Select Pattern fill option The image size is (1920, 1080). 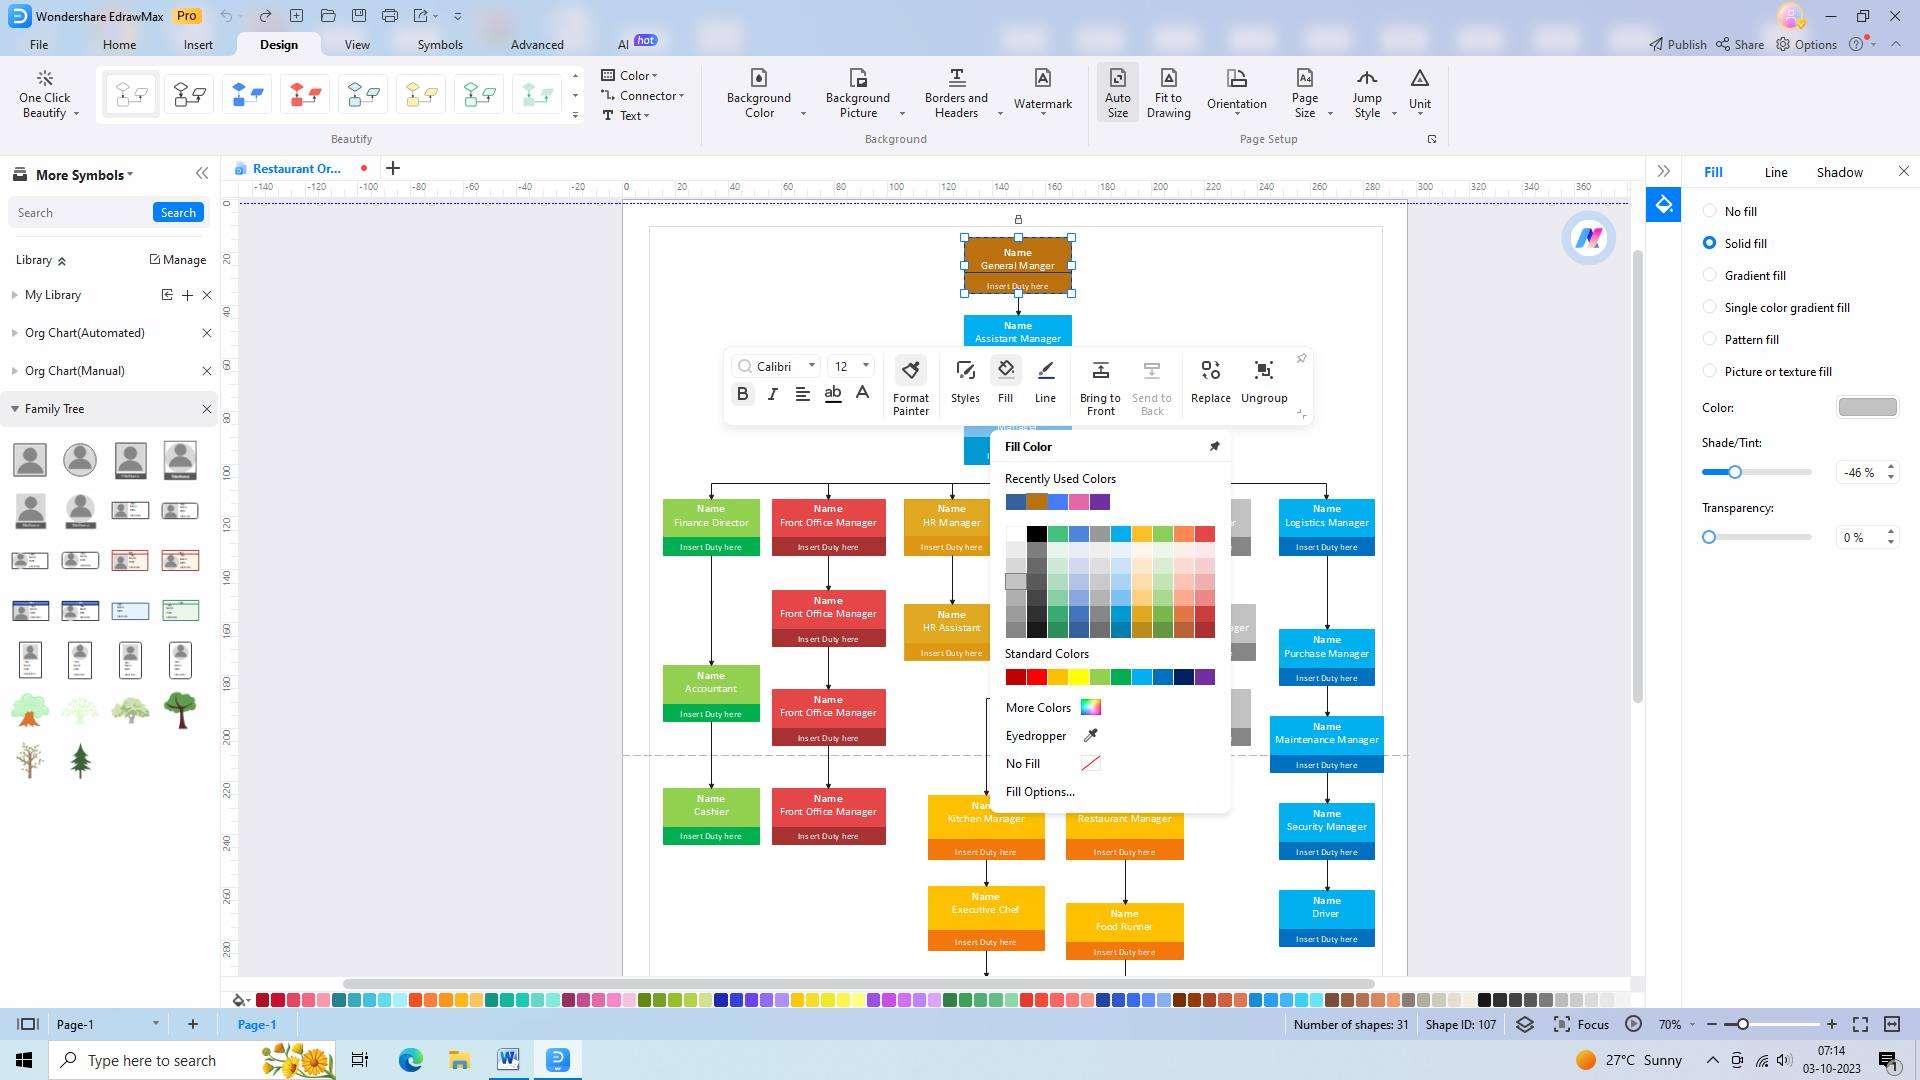pyautogui.click(x=1710, y=339)
